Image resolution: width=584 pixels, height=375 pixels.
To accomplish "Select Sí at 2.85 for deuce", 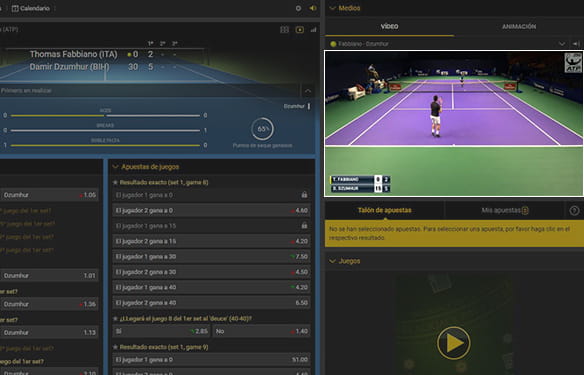I will click(x=161, y=331).
